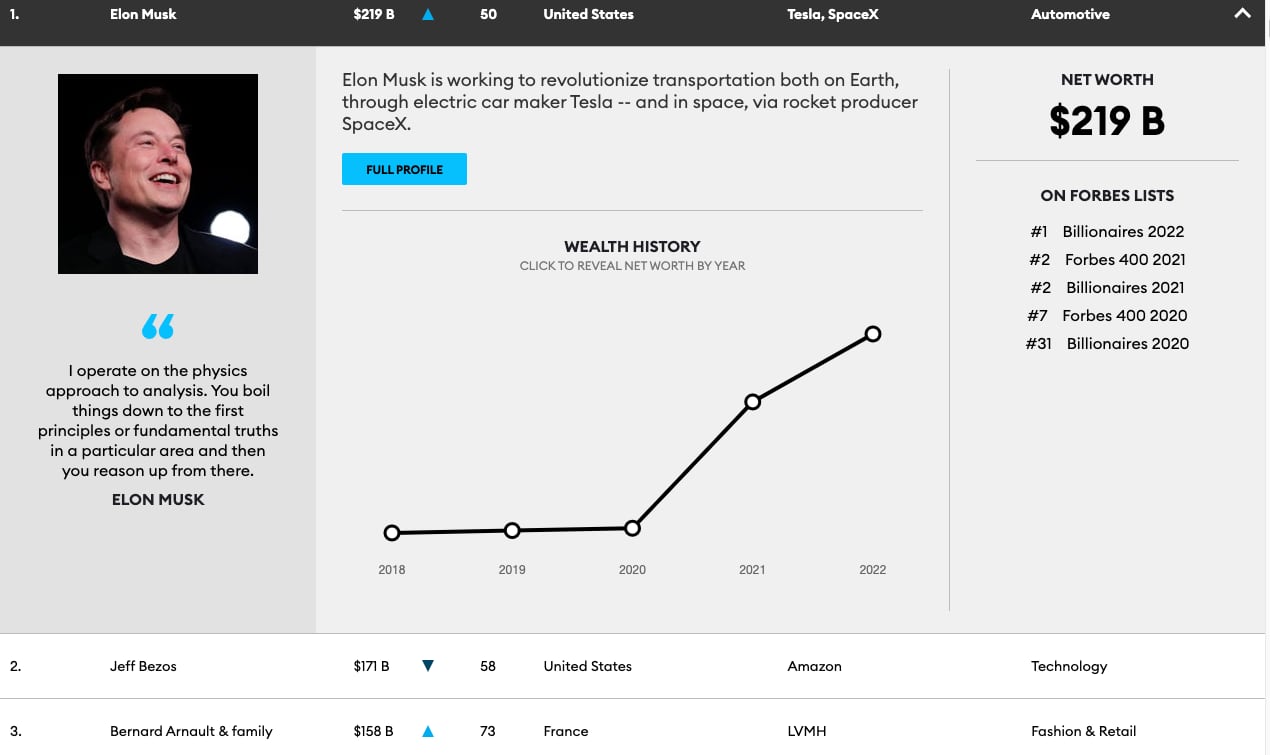Click the down arrow beside Bezos's $171 B

(x=428, y=666)
